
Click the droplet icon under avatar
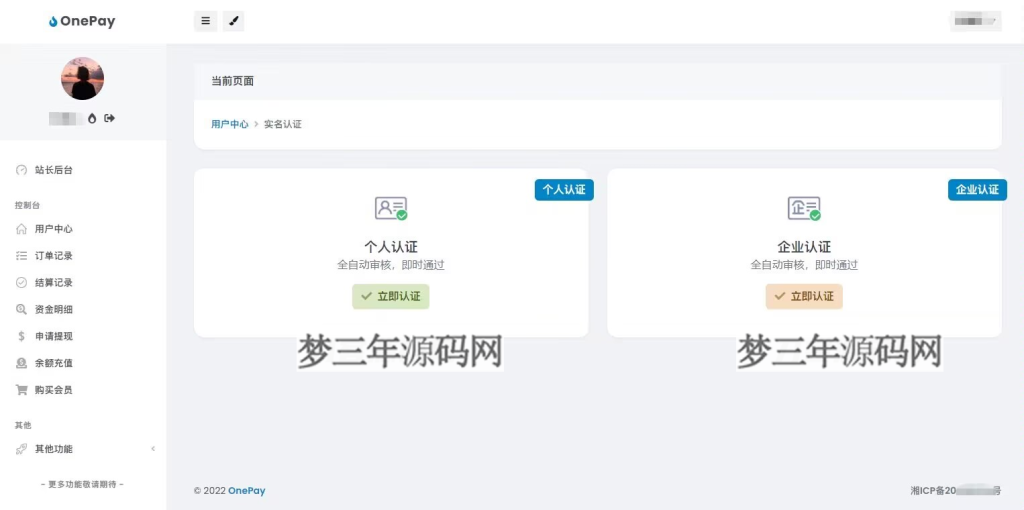point(92,118)
